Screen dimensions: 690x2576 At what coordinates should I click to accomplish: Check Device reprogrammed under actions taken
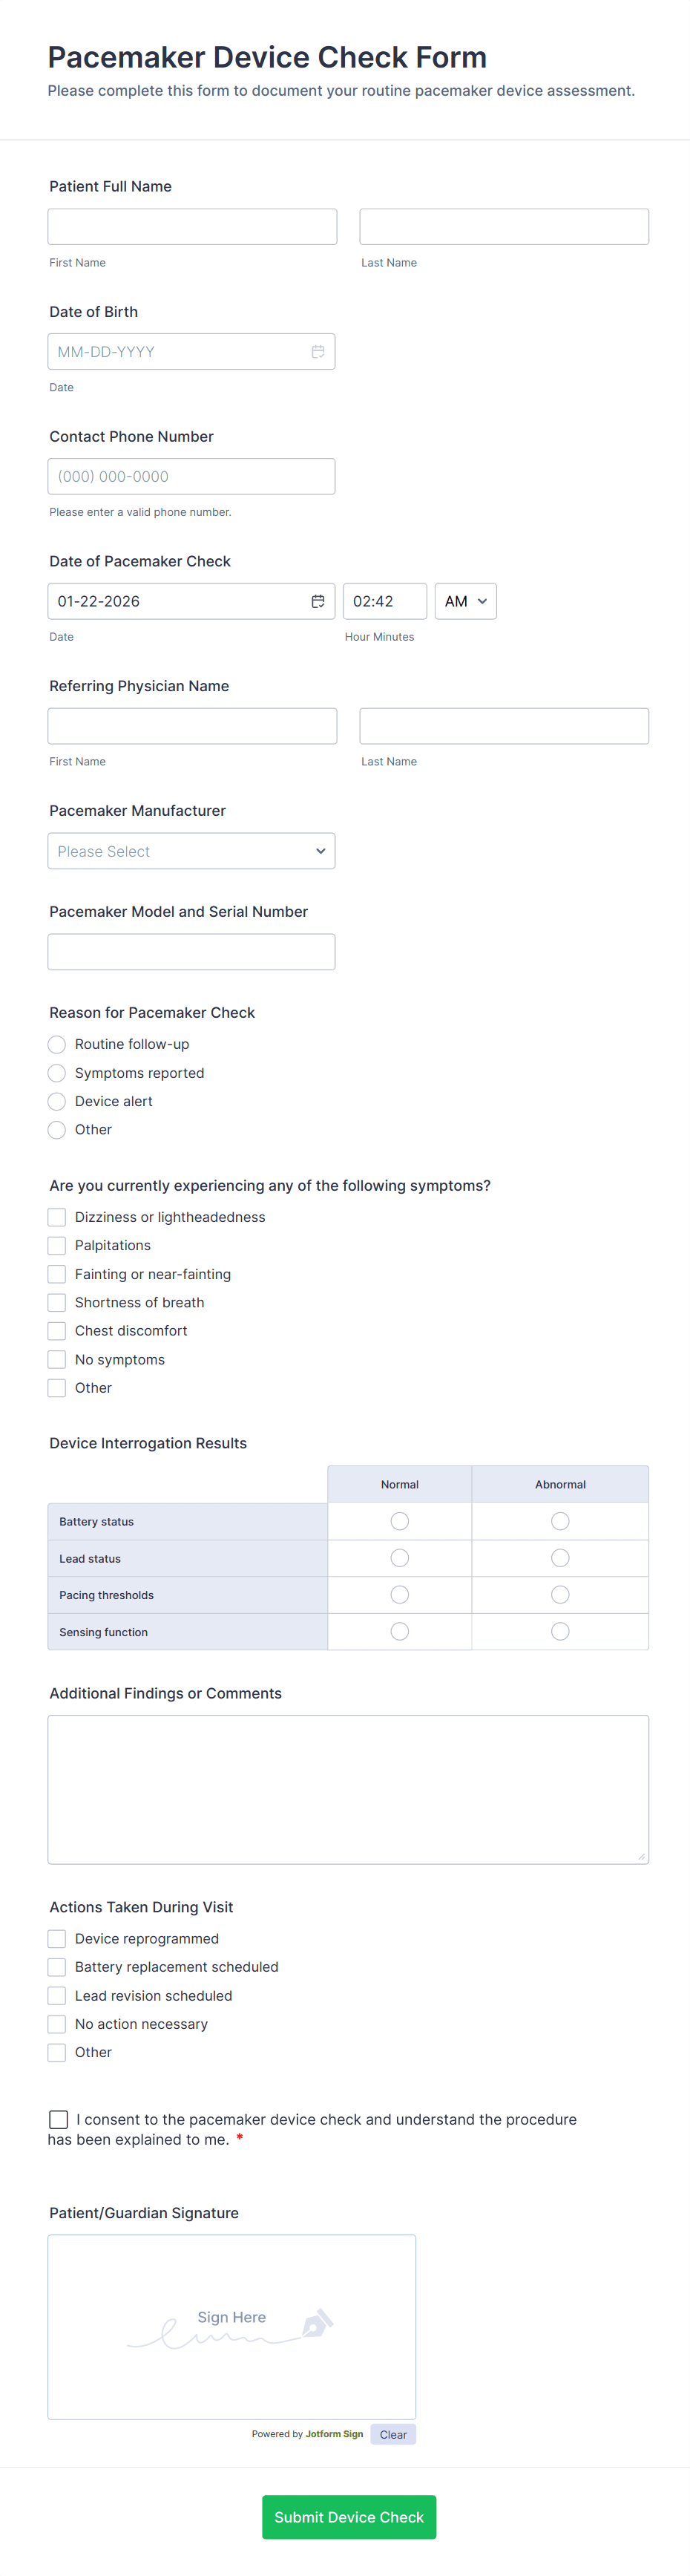pyautogui.click(x=57, y=1938)
